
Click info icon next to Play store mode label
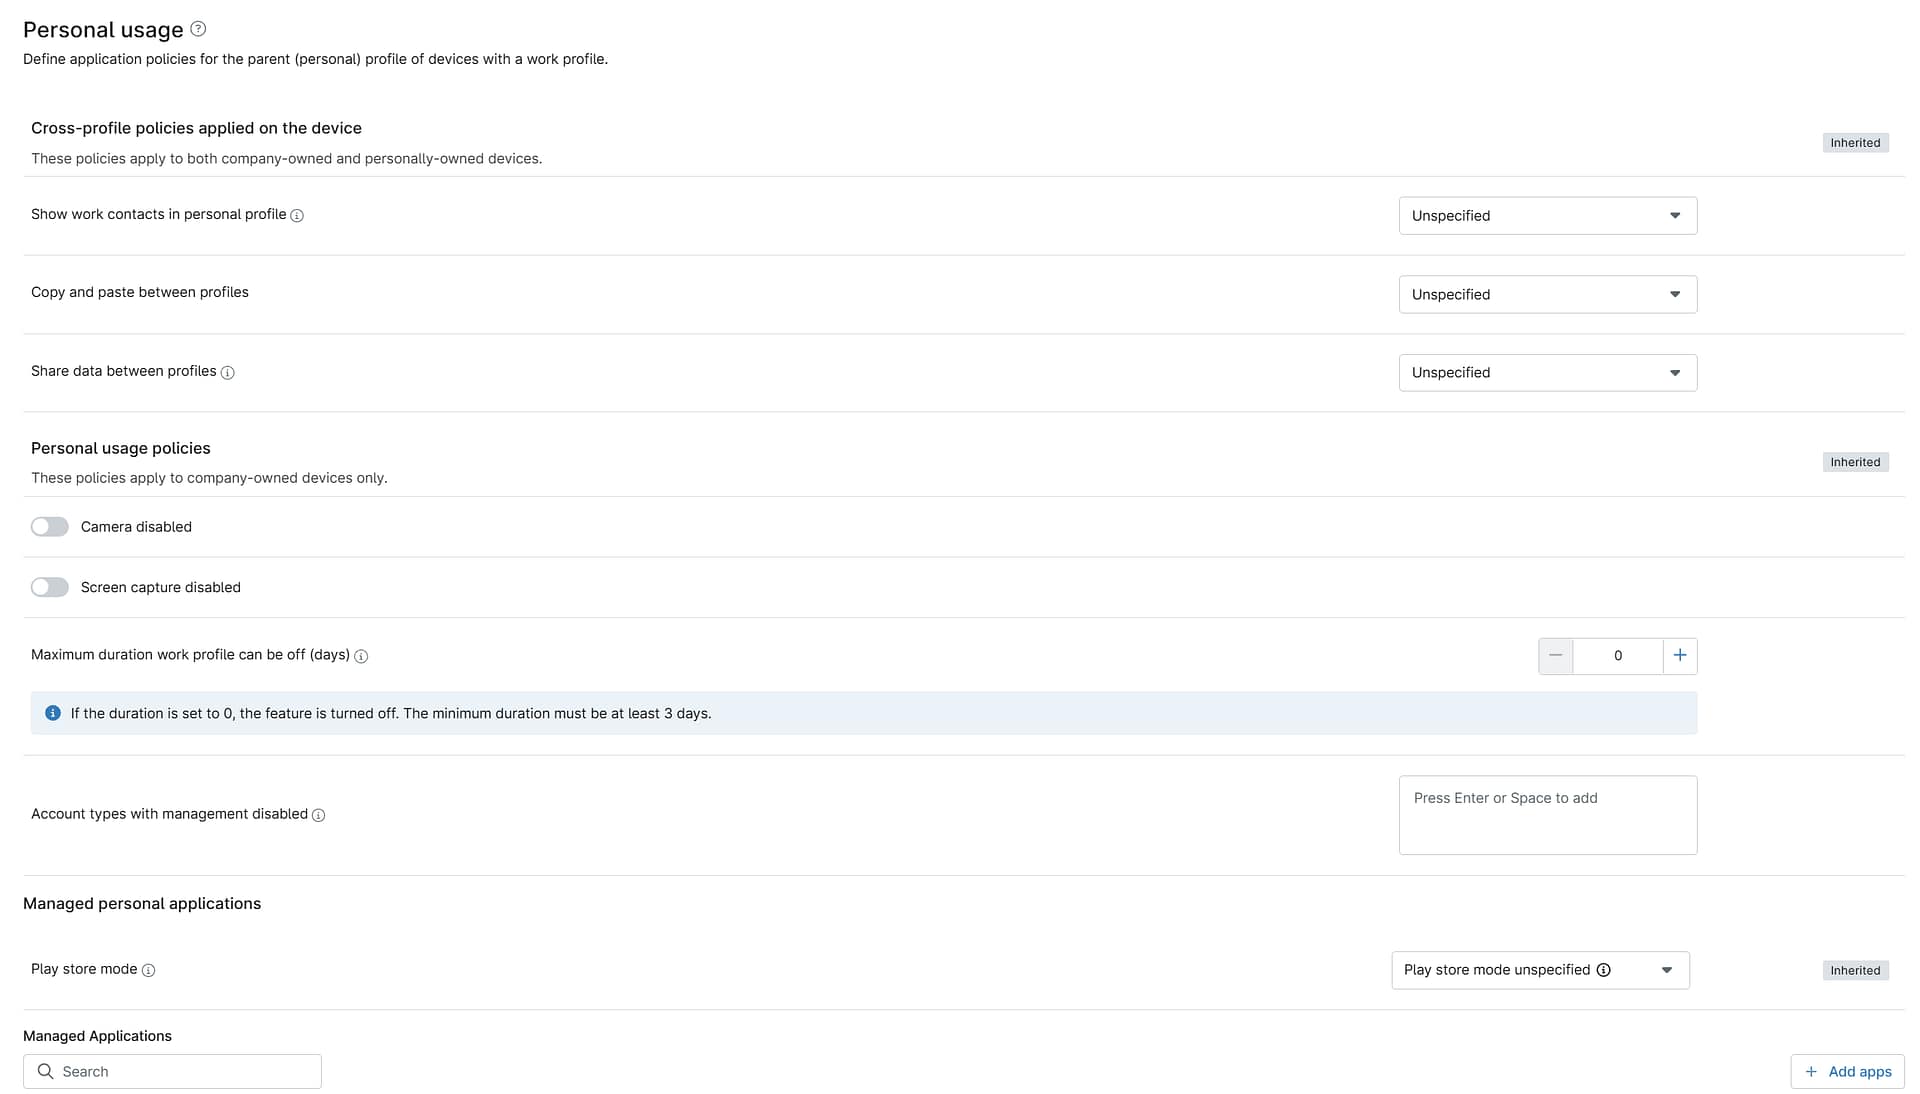pyautogui.click(x=148, y=971)
